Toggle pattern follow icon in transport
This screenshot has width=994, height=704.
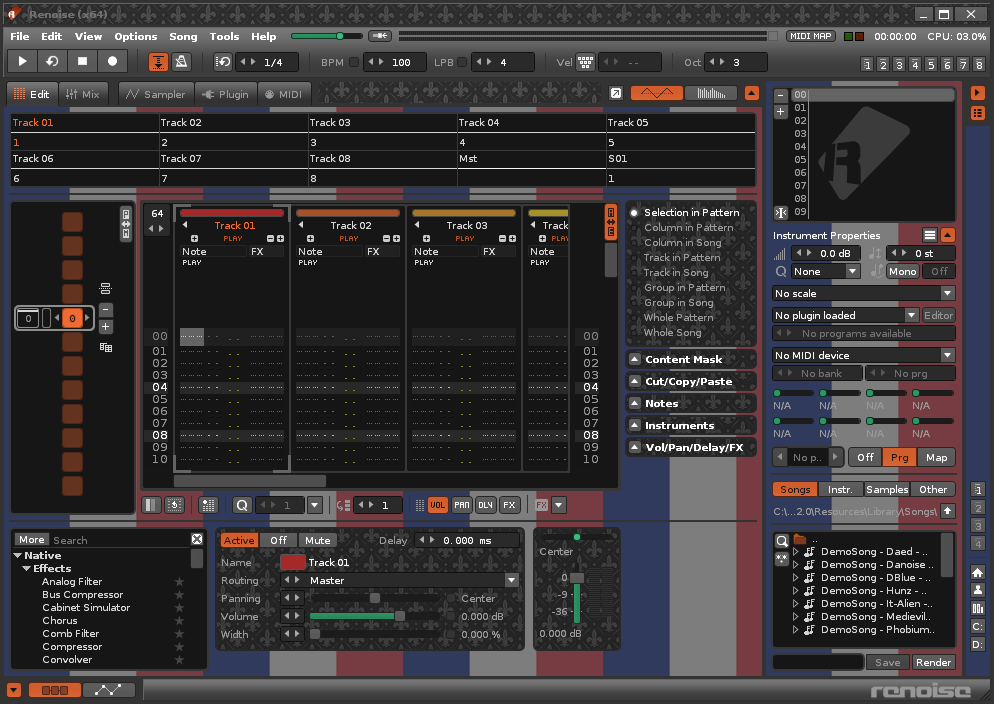click(x=158, y=61)
